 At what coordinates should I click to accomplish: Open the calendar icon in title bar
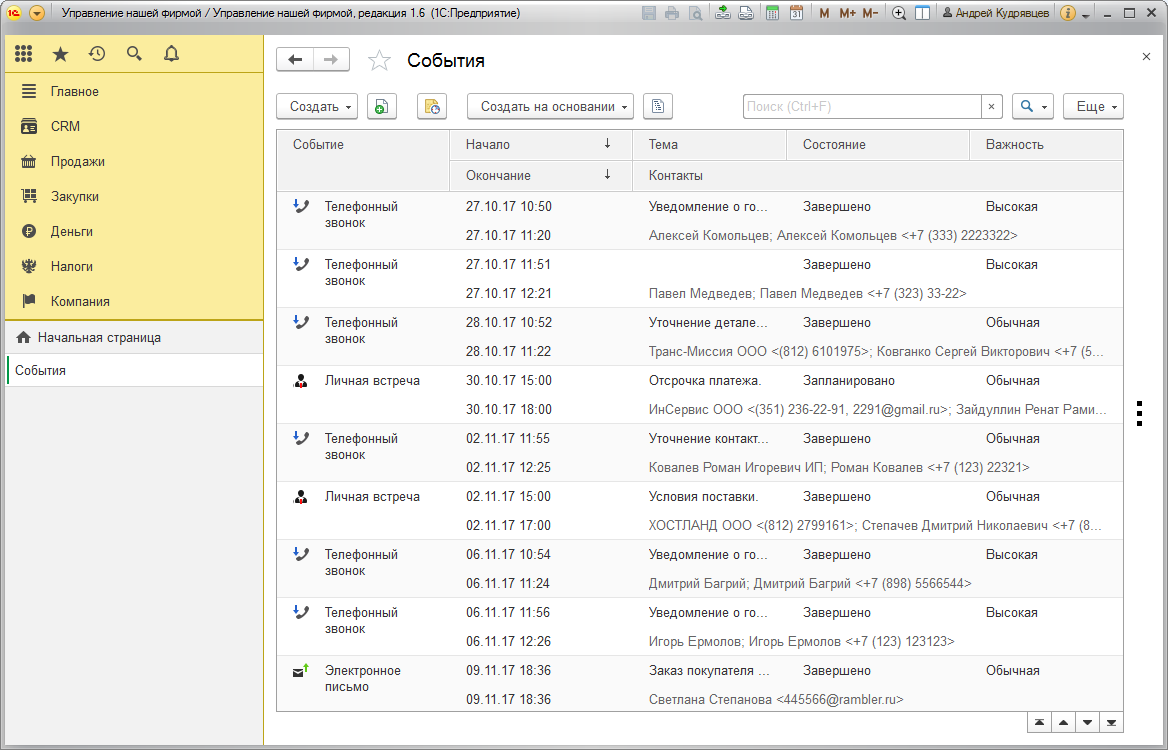point(796,13)
